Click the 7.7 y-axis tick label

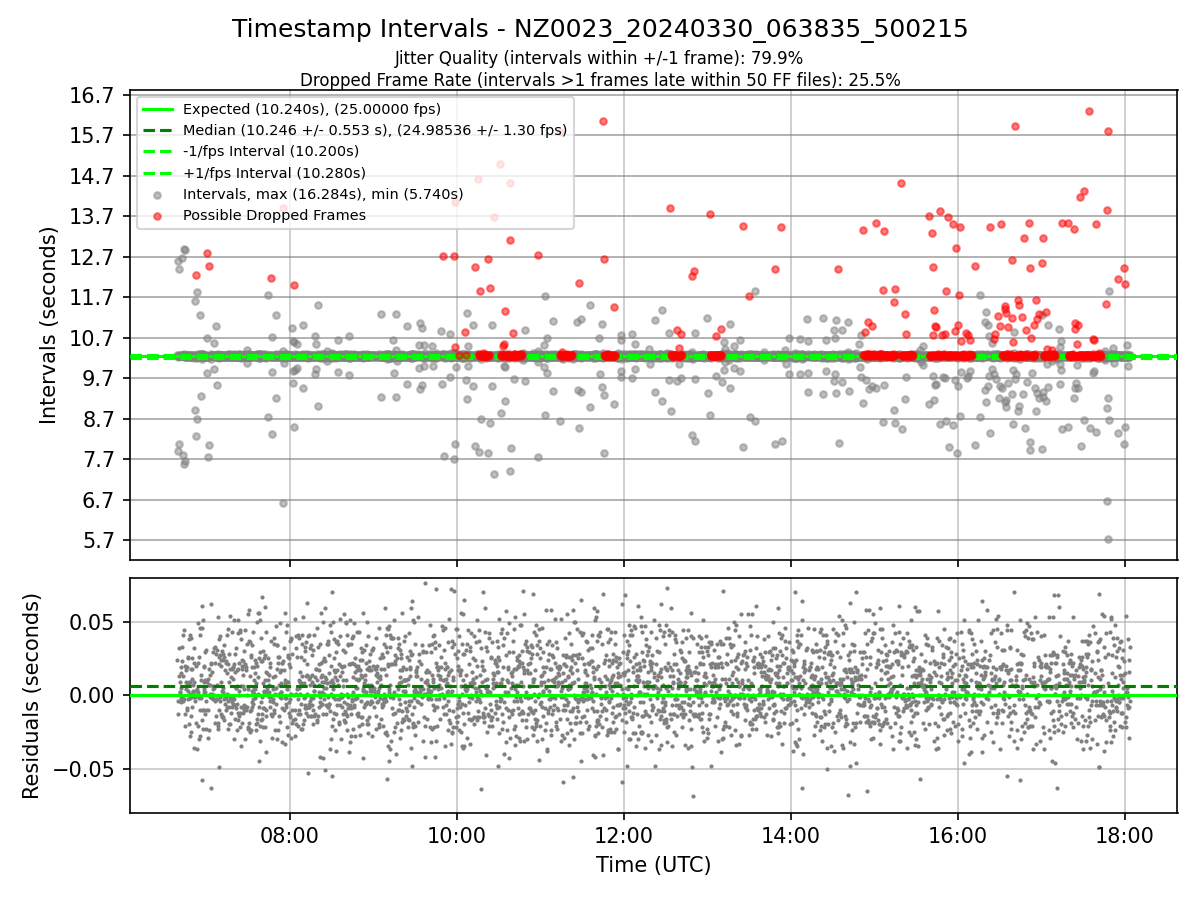(98, 460)
